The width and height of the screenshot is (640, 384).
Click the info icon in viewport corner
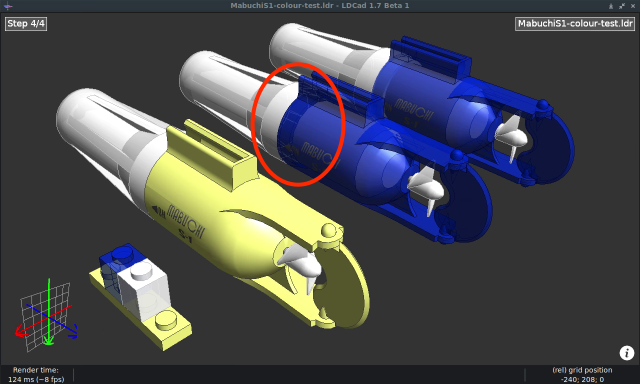627,353
